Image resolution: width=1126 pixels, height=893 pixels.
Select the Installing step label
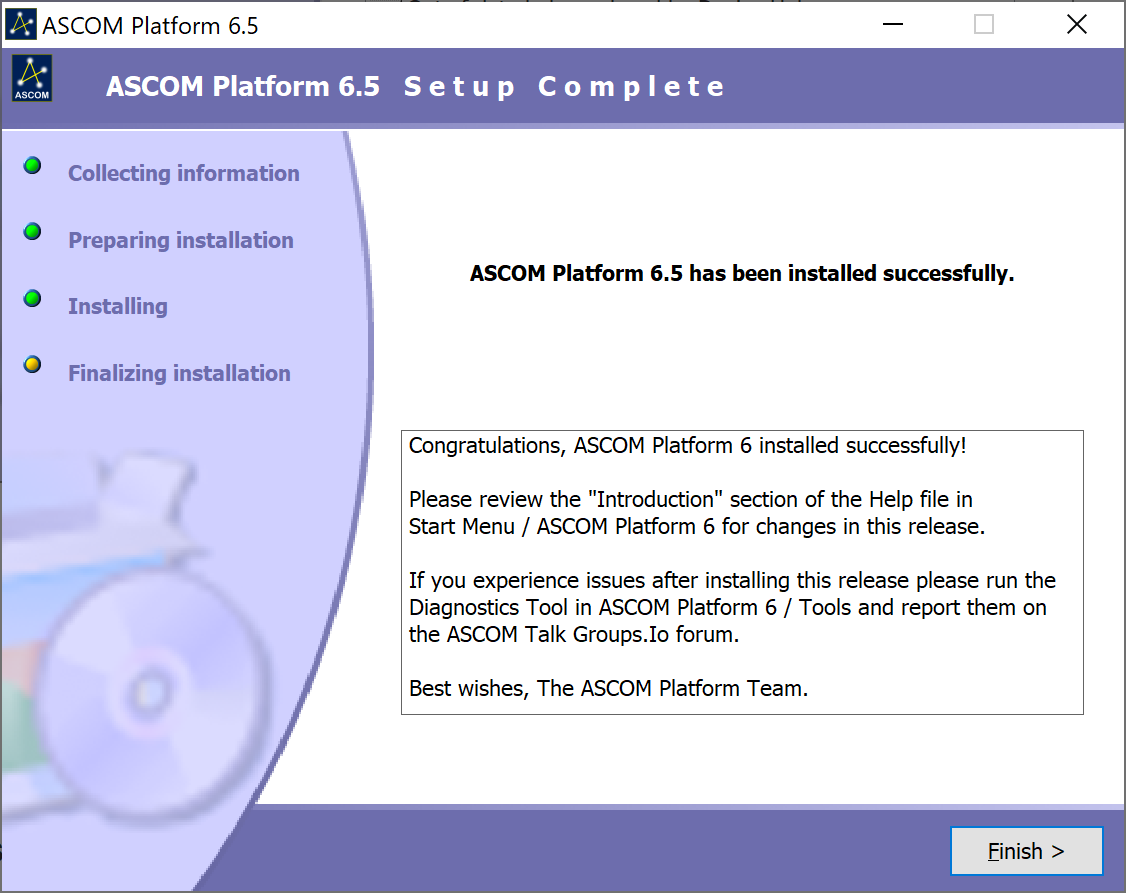pos(118,307)
